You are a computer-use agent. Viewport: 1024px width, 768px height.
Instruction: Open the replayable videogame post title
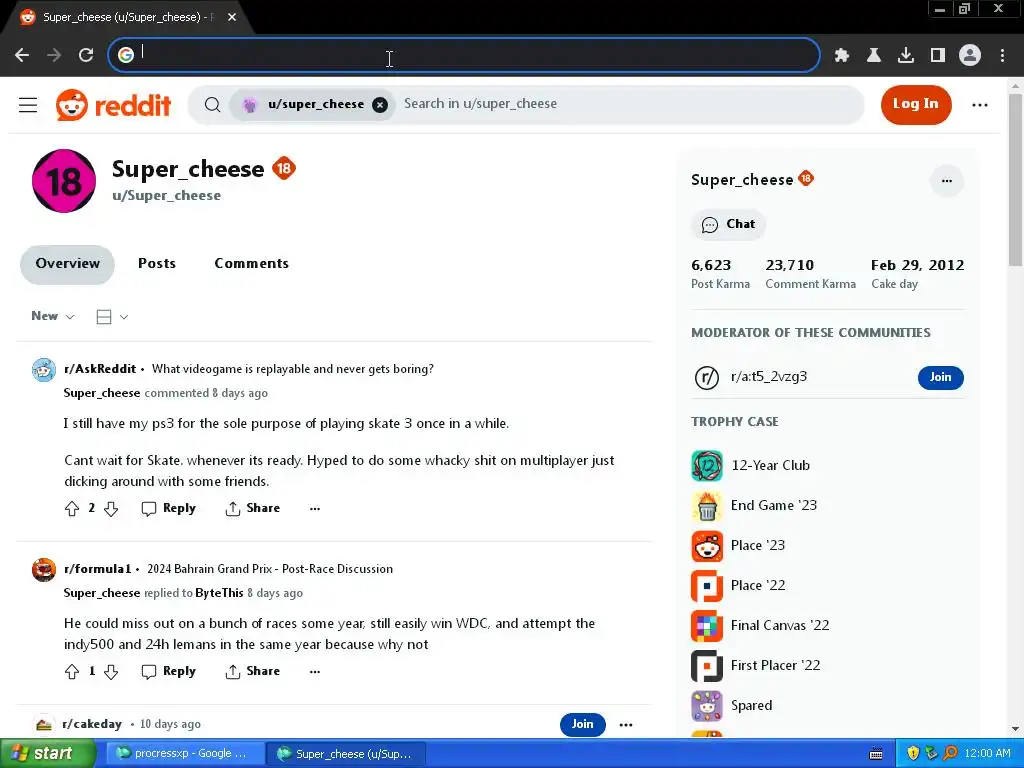click(x=293, y=369)
